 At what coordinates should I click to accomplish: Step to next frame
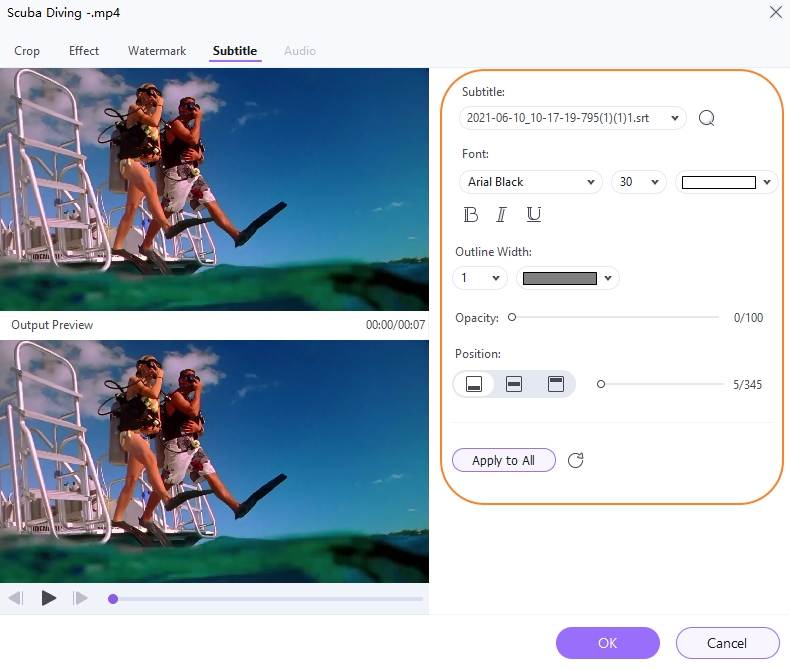click(80, 598)
